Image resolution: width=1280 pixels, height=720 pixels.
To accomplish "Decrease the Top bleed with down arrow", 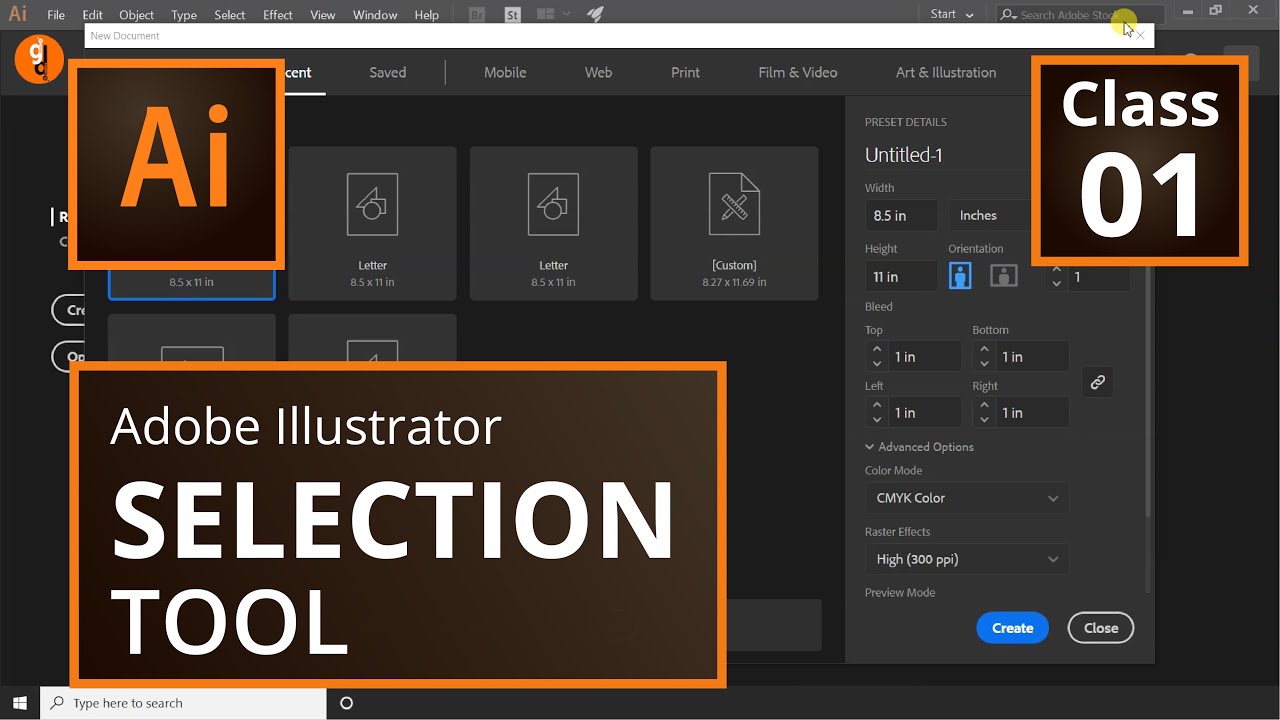I will tap(877, 364).
